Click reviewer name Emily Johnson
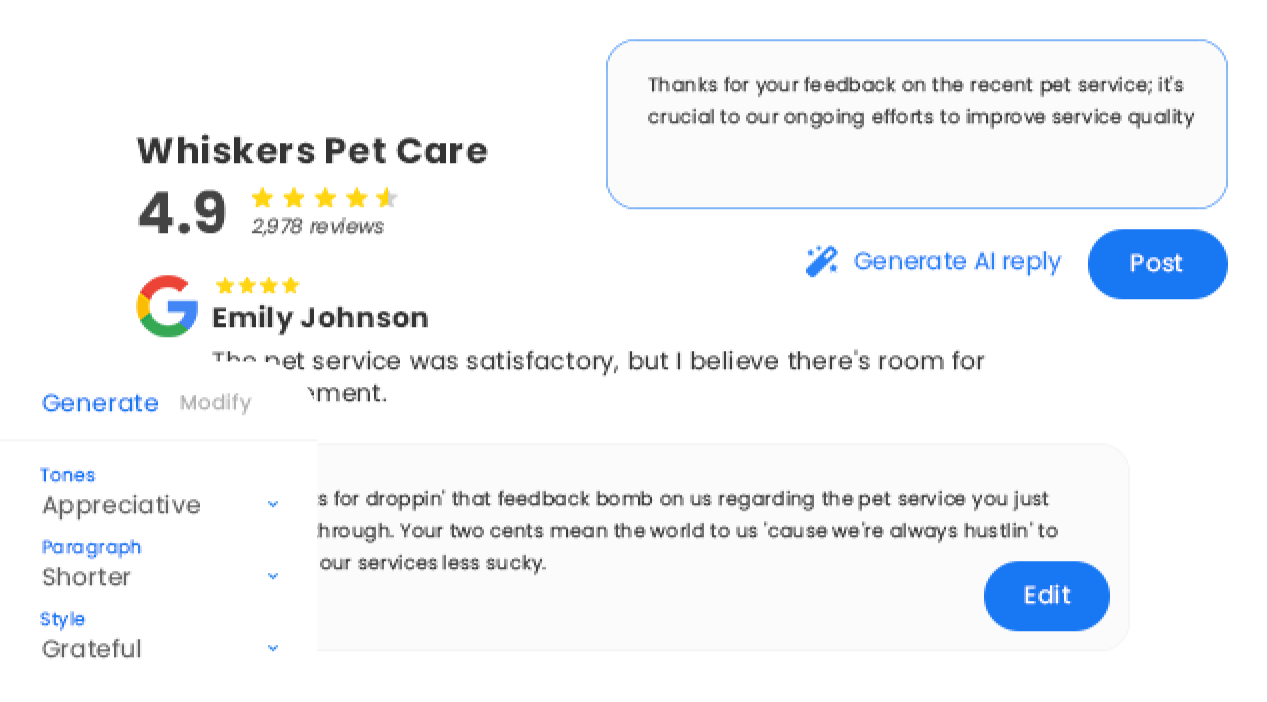 coord(320,318)
